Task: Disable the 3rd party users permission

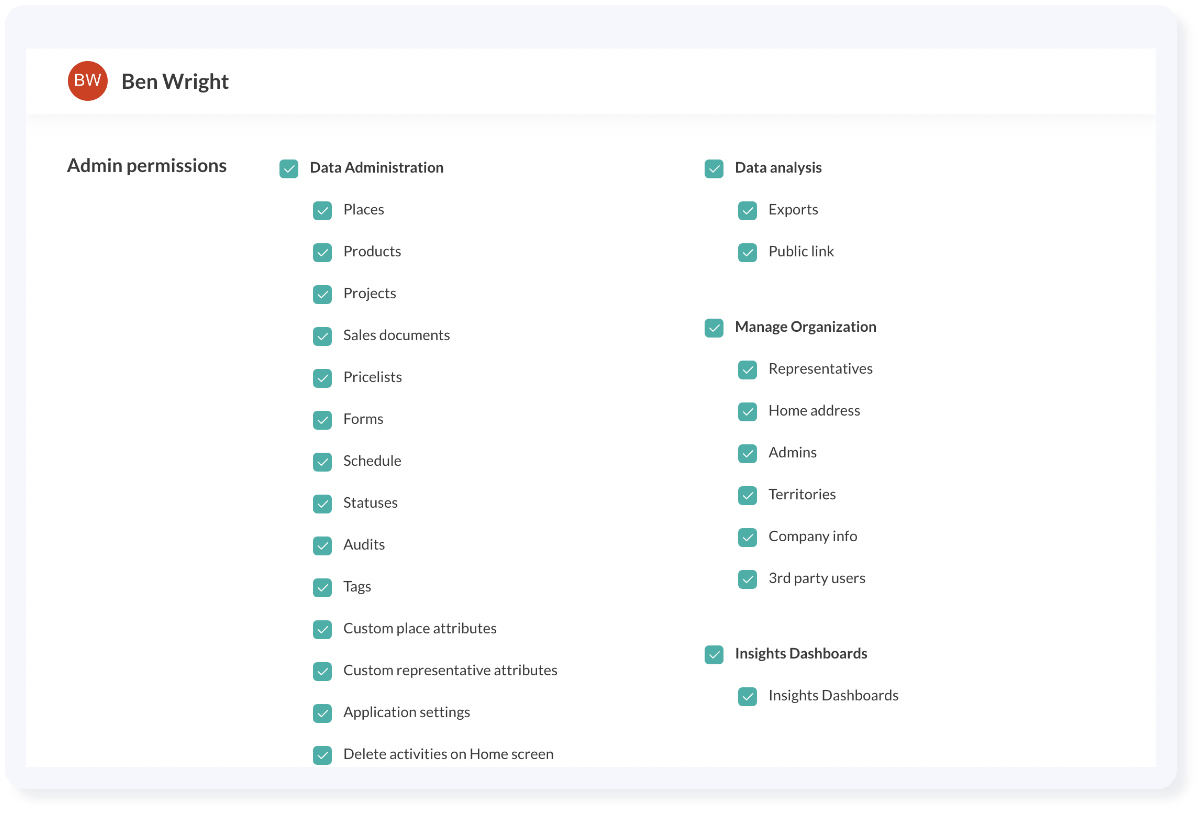Action: tap(748, 579)
